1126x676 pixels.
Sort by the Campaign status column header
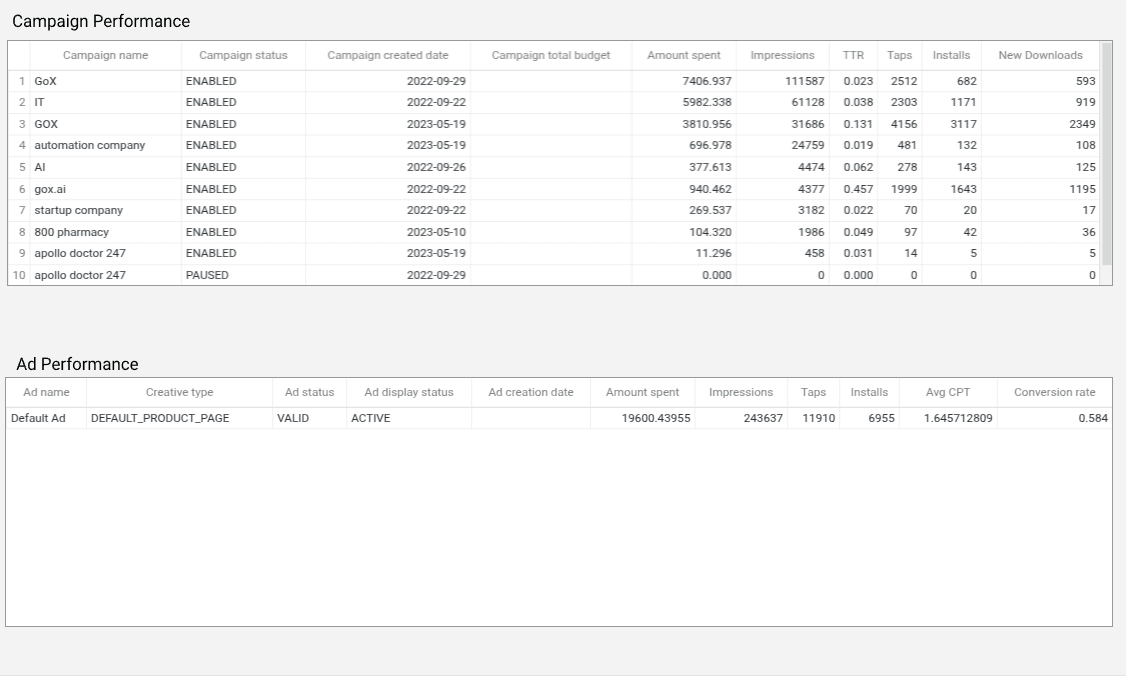pyautogui.click(x=243, y=55)
